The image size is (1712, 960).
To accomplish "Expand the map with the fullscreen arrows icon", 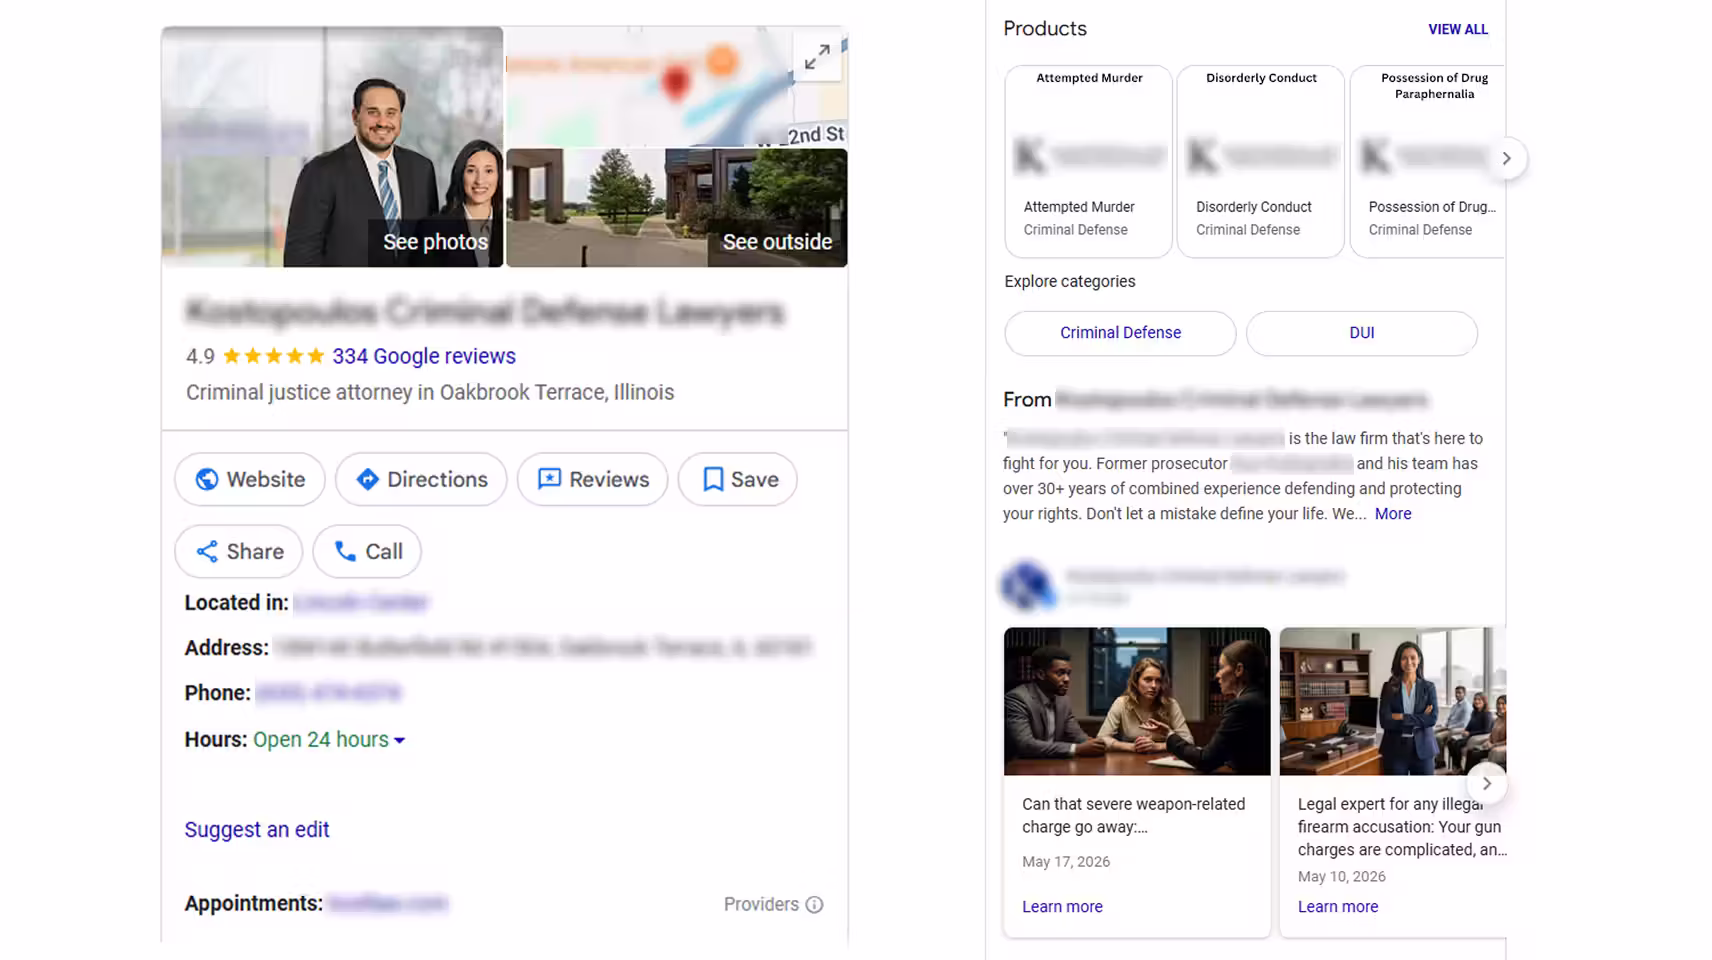I will tap(817, 57).
